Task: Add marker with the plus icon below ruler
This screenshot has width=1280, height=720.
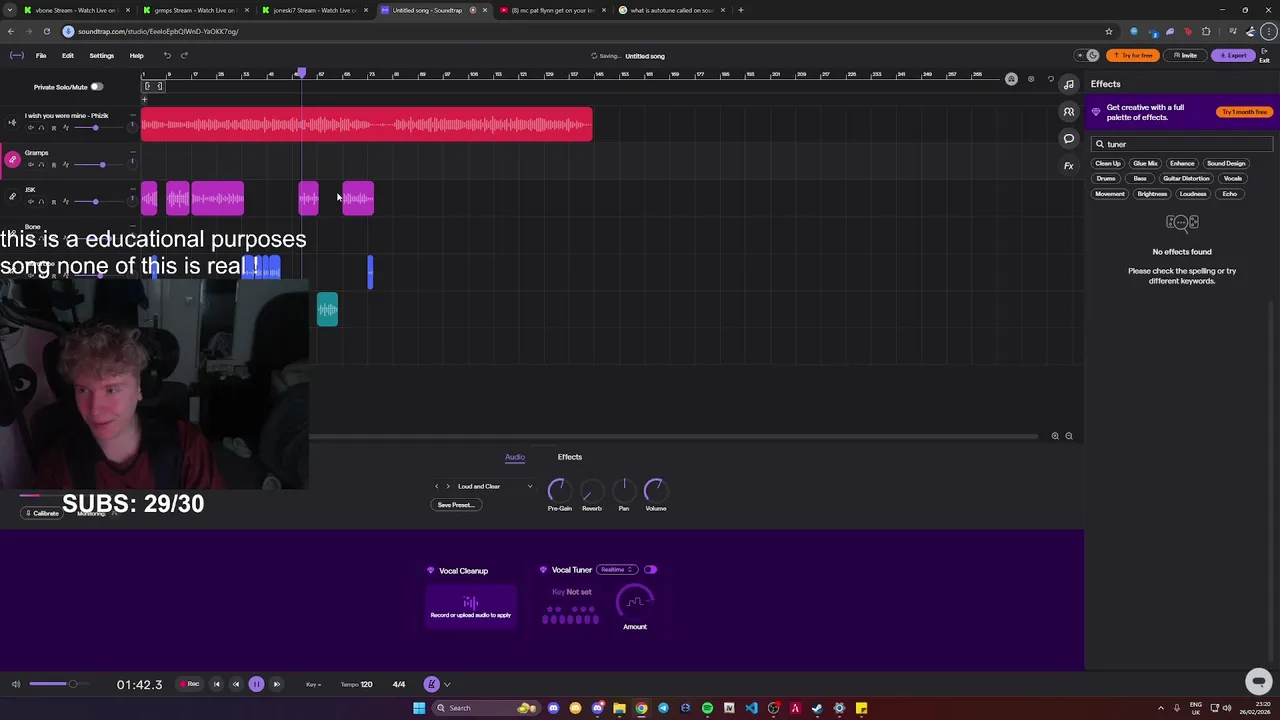Action: (x=144, y=99)
